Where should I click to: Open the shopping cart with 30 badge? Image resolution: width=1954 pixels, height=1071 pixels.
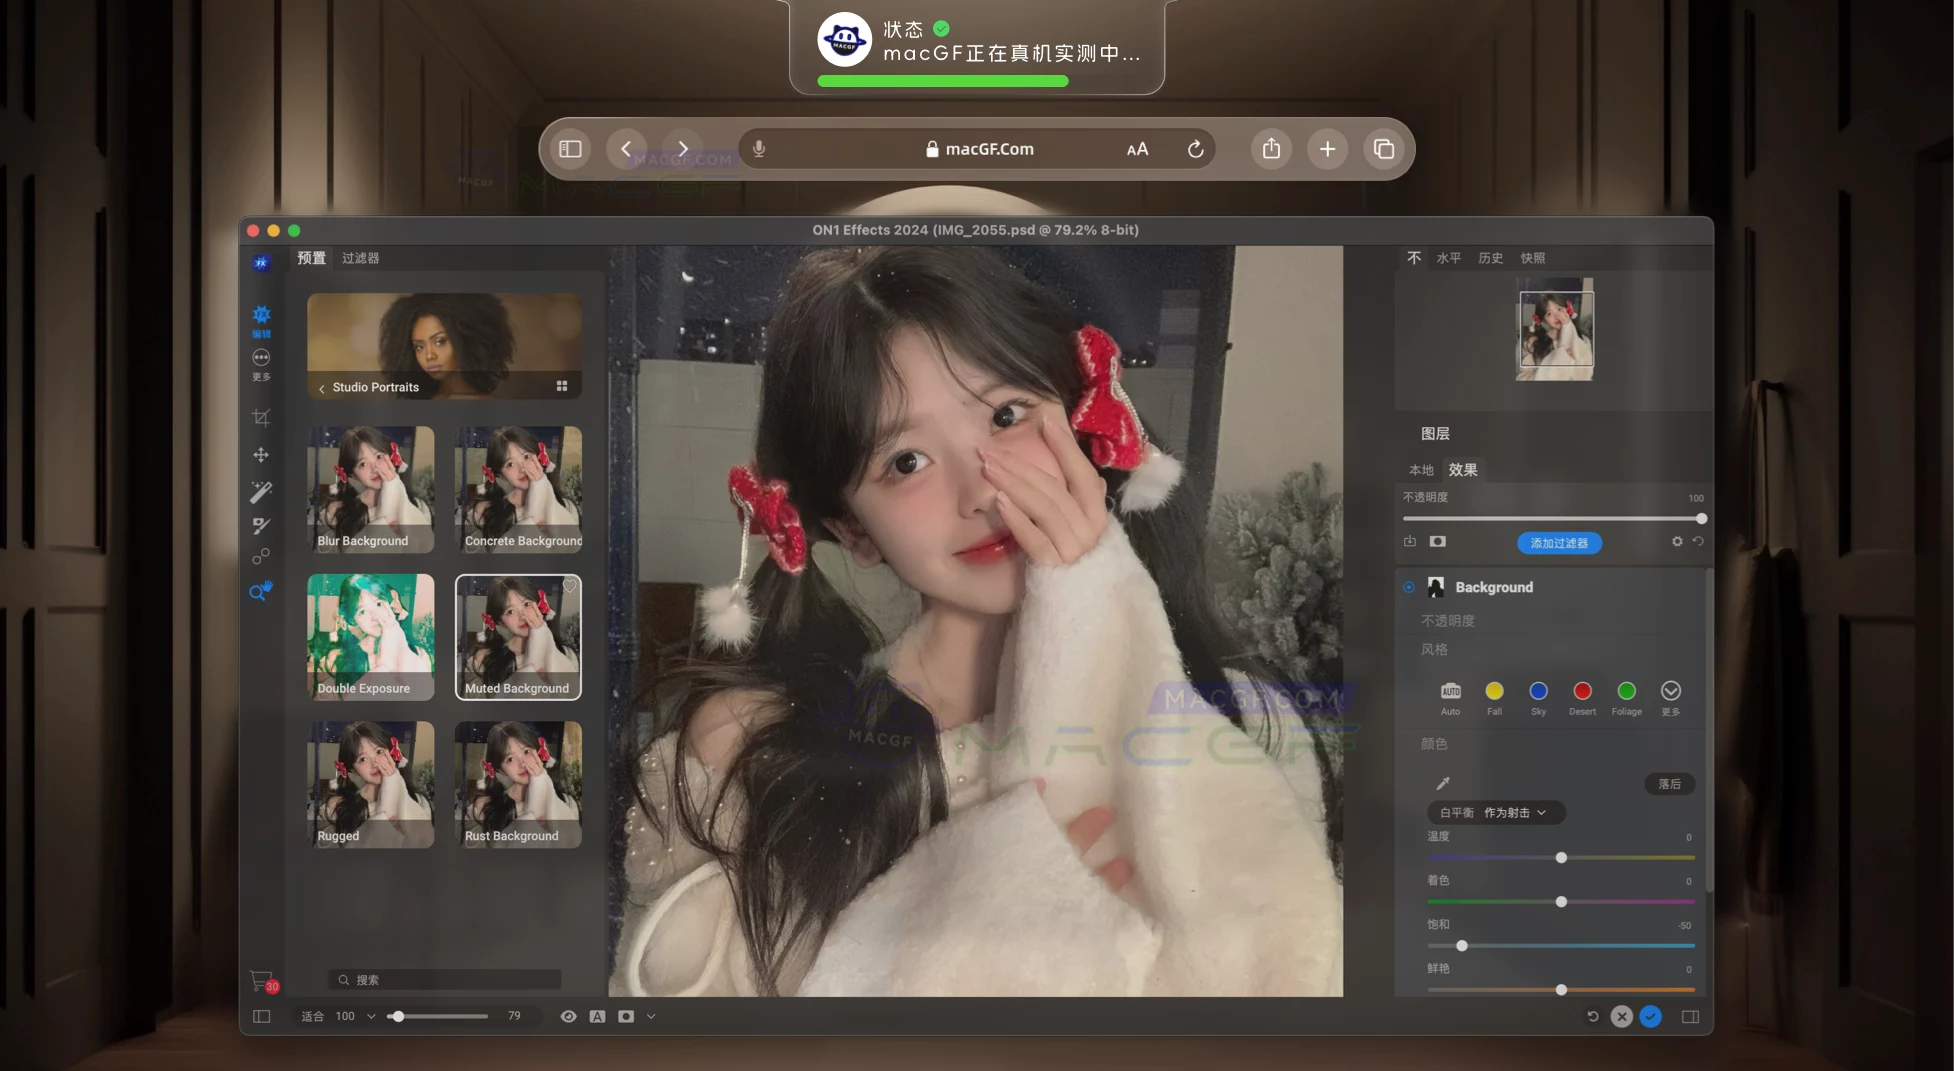[262, 982]
